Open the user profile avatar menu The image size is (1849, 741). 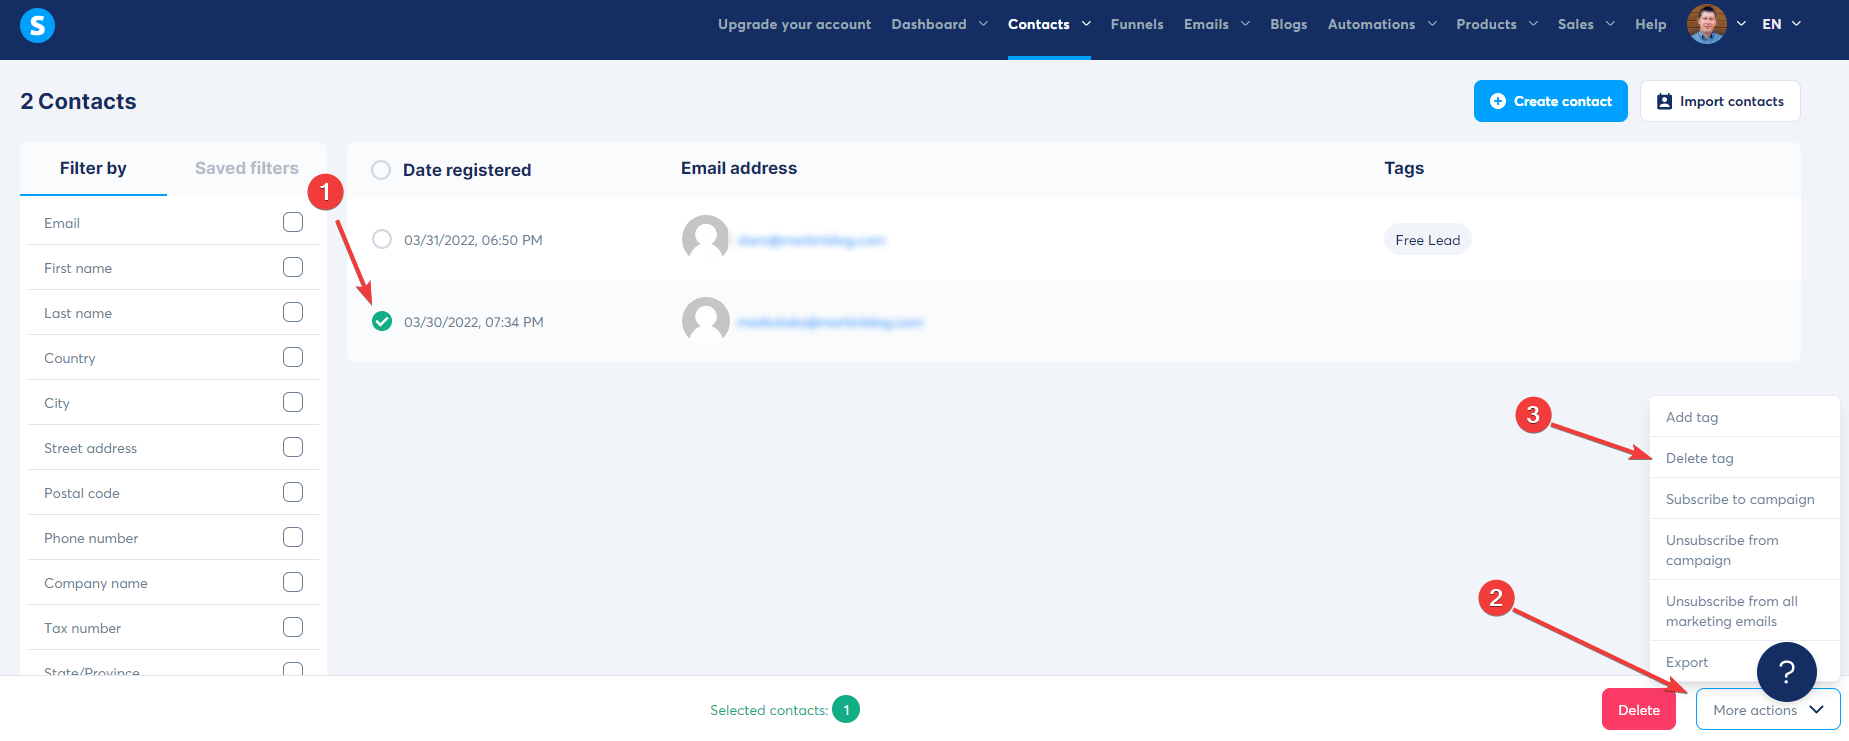coord(1706,24)
